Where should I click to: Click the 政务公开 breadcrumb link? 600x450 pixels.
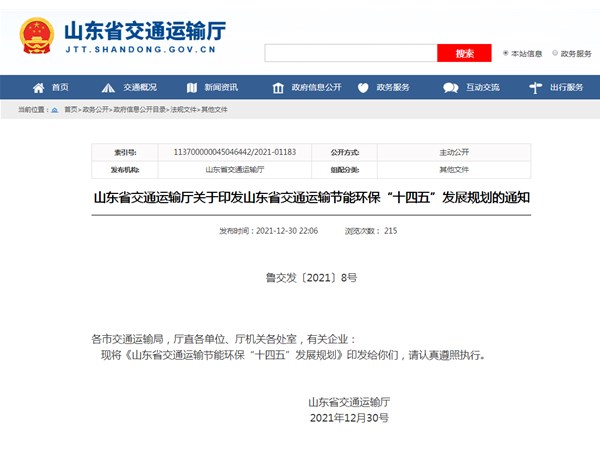(x=96, y=108)
